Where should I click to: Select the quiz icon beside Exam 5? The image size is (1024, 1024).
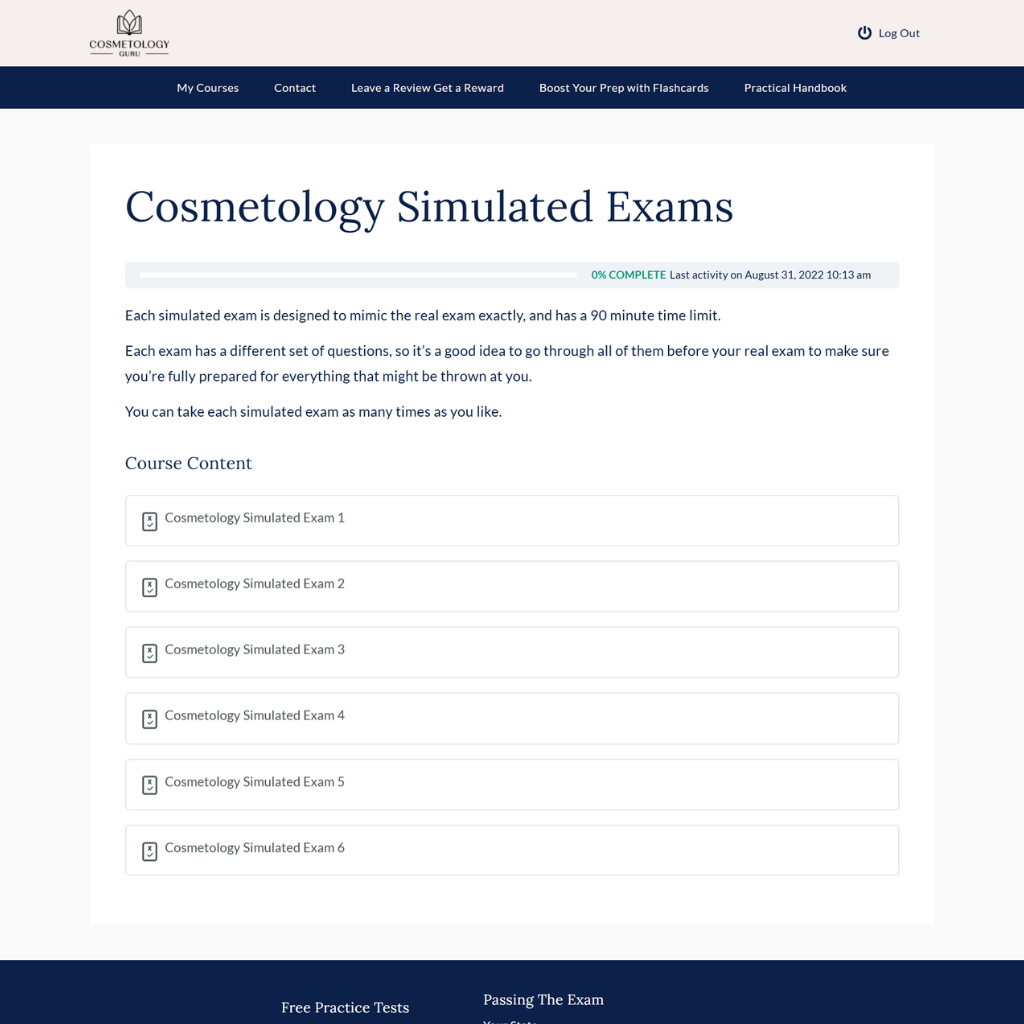[x=149, y=785]
